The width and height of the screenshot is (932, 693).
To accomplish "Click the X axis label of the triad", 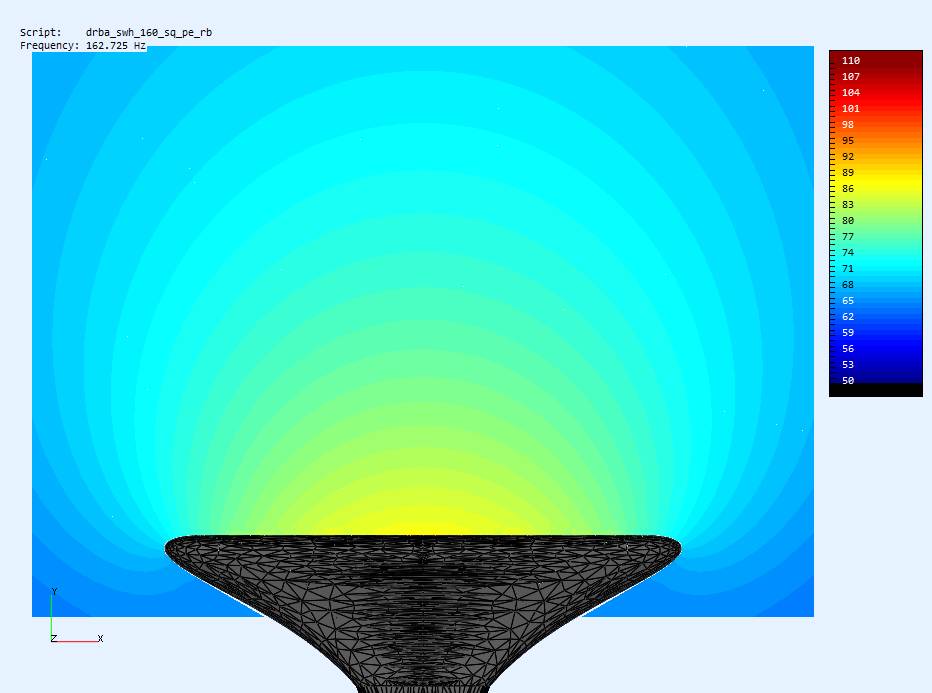I will coord(100,638).
